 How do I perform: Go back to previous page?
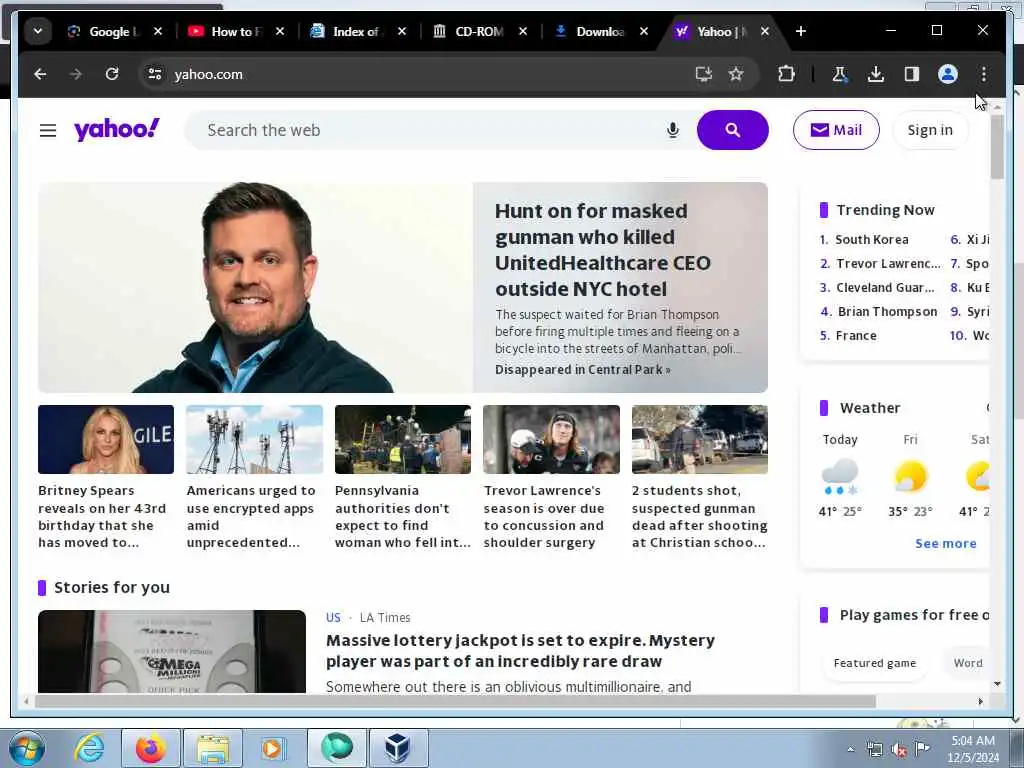pos(40,74)
